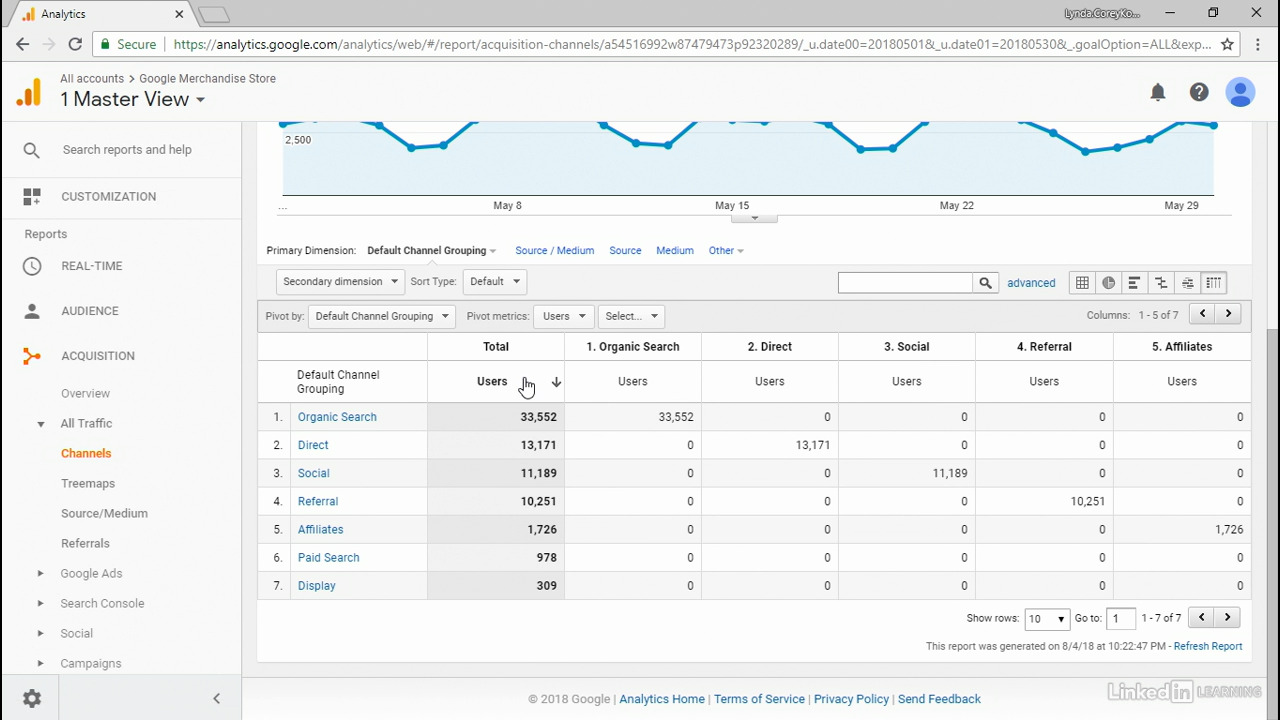Viewport: 1280px width, 720px height.
Task: Switch to Term cloud view icon
Action: (x=1187, y=283)
